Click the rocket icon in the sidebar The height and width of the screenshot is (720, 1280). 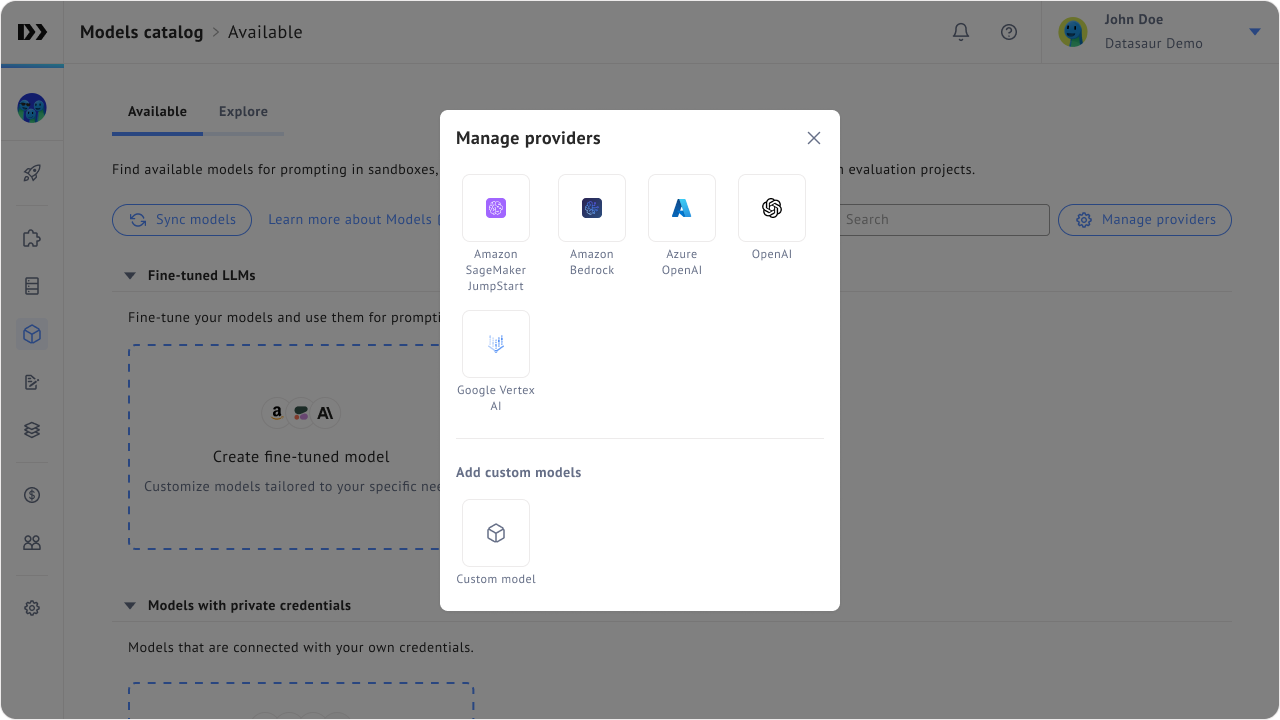pos(32,173)
